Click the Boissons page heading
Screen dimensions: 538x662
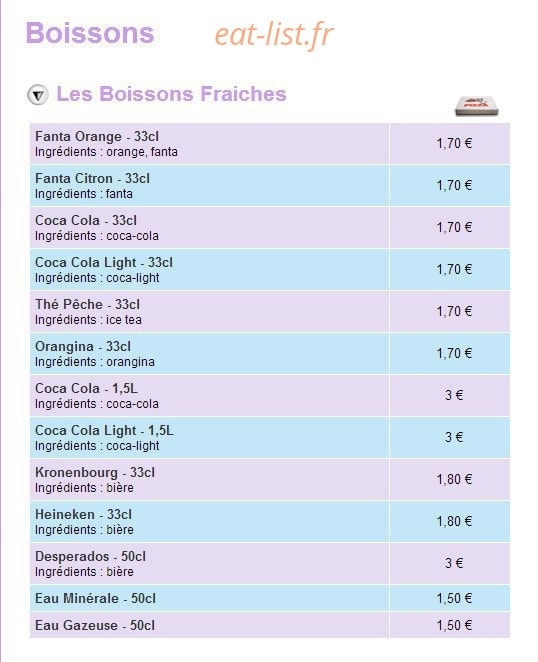point(90,33)
